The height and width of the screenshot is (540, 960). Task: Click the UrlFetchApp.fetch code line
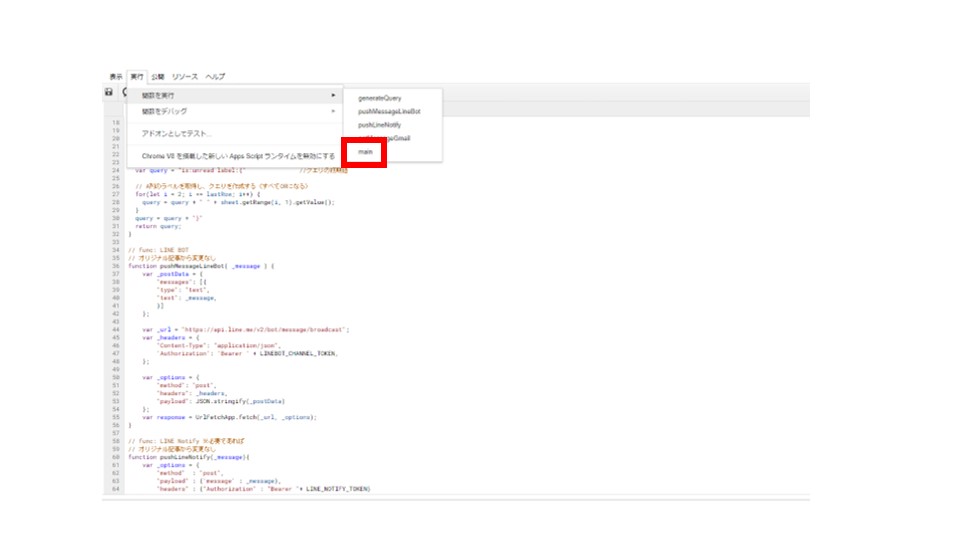pyautogui.click(x=229, y=417)
